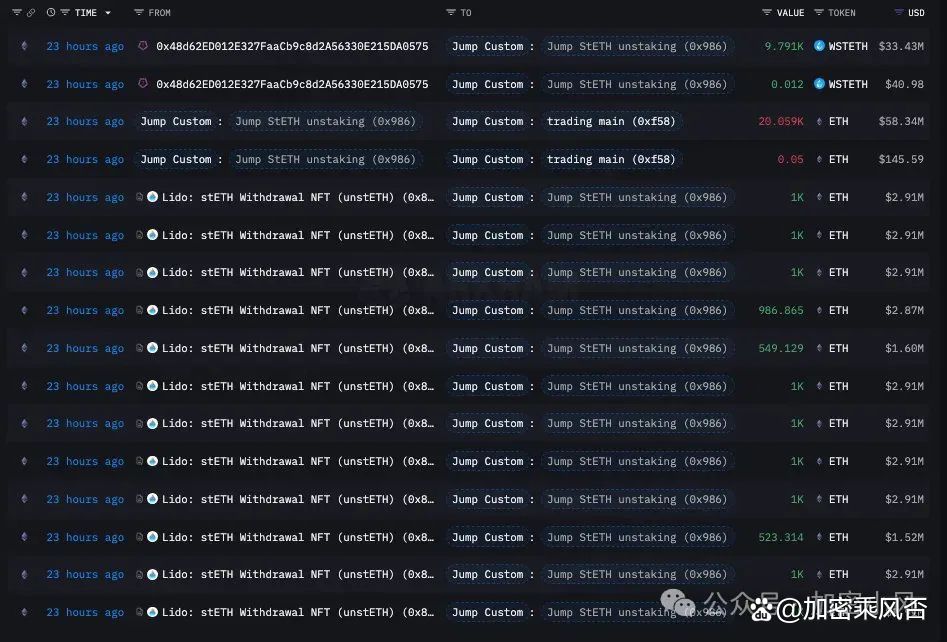Click Ethereum chain icon in 0.012 WSTETH row
This screenshot has width=947, height=642.
[24, 84]
